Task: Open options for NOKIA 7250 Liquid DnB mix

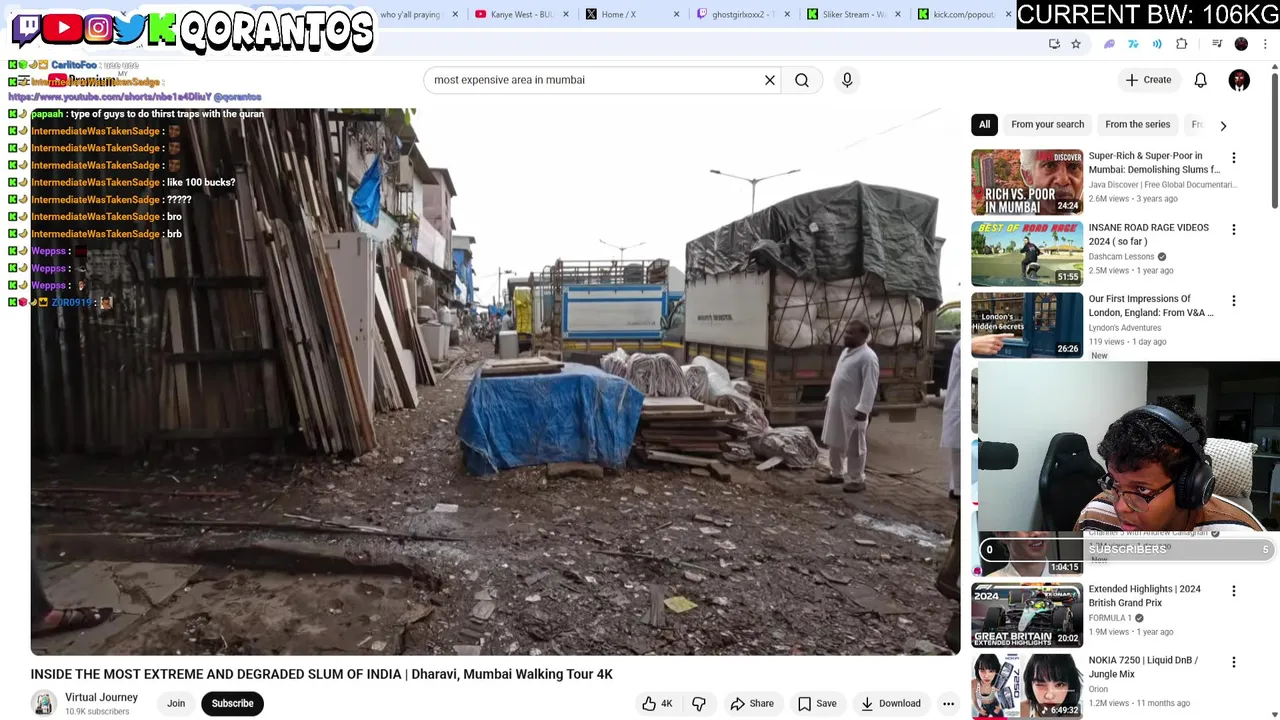Action: [1233, 662]
